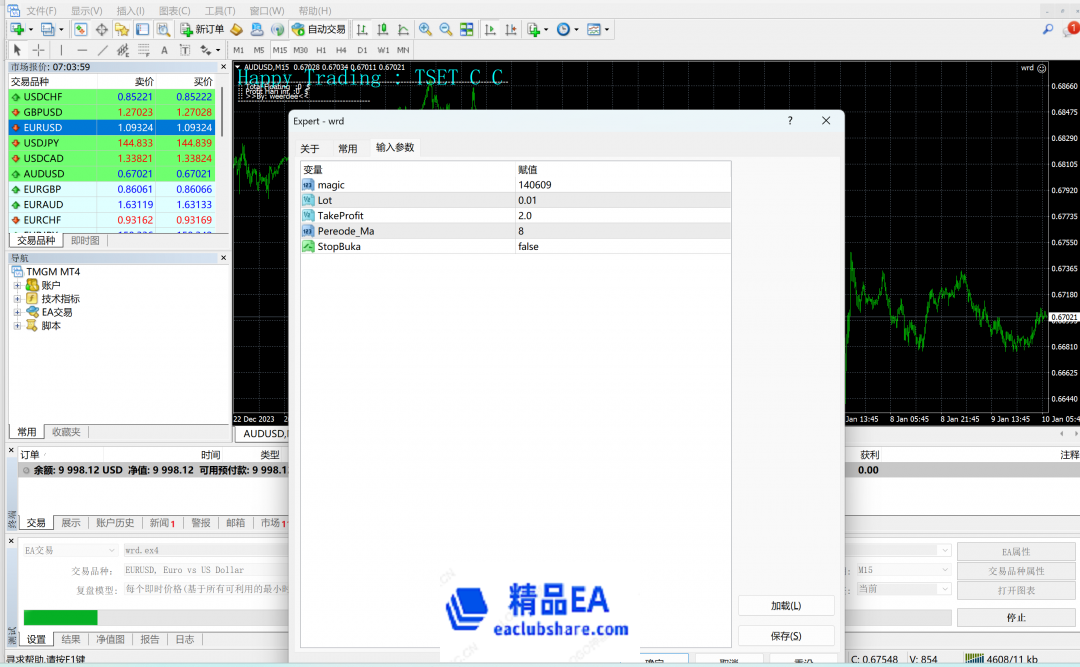The height and width of the screenshot is (667, 1080).
Task: Select the crosshair cursor tool
Action: [x=38, y=49]
